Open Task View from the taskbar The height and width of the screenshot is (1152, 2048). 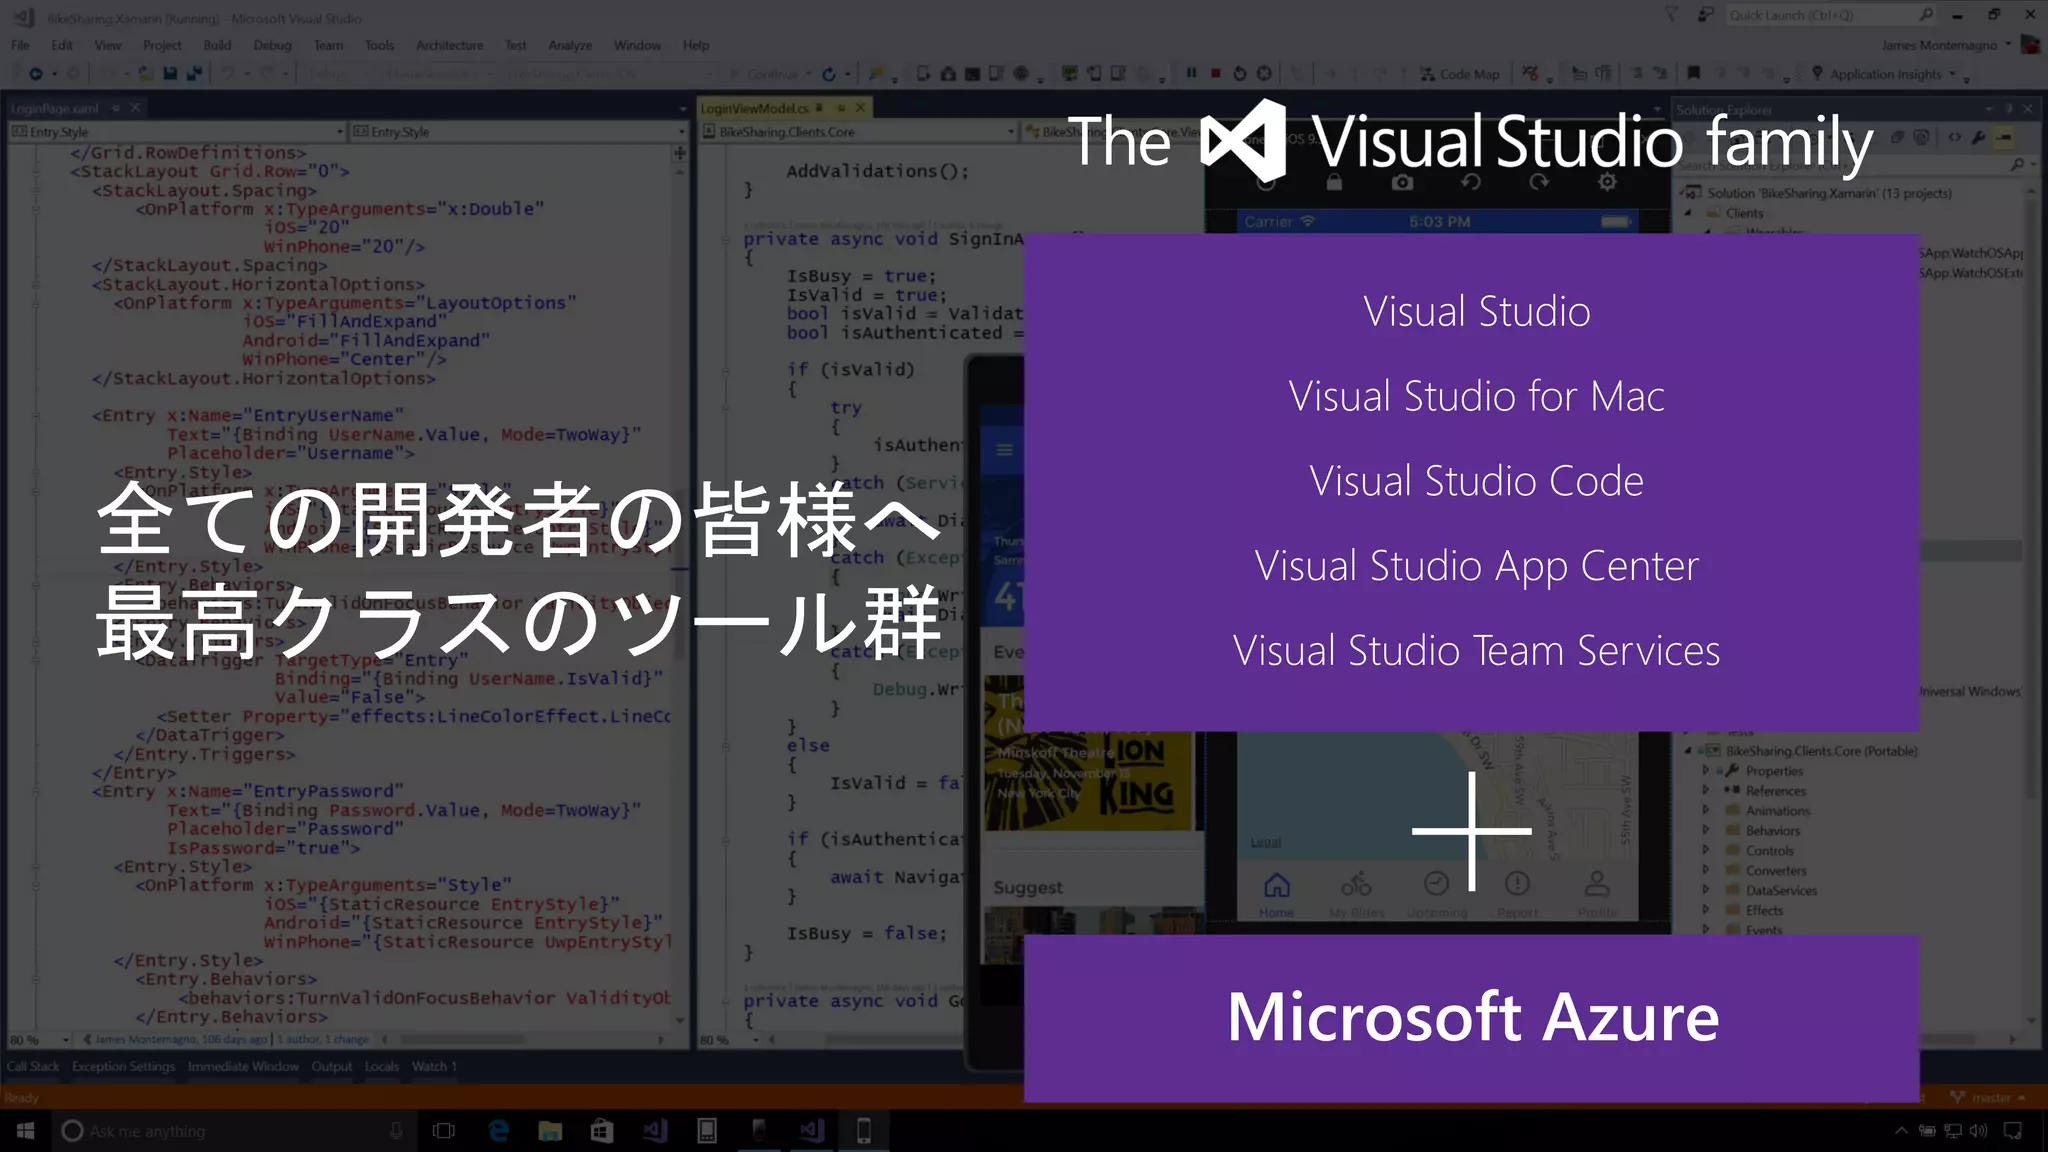coord(443,1131)
